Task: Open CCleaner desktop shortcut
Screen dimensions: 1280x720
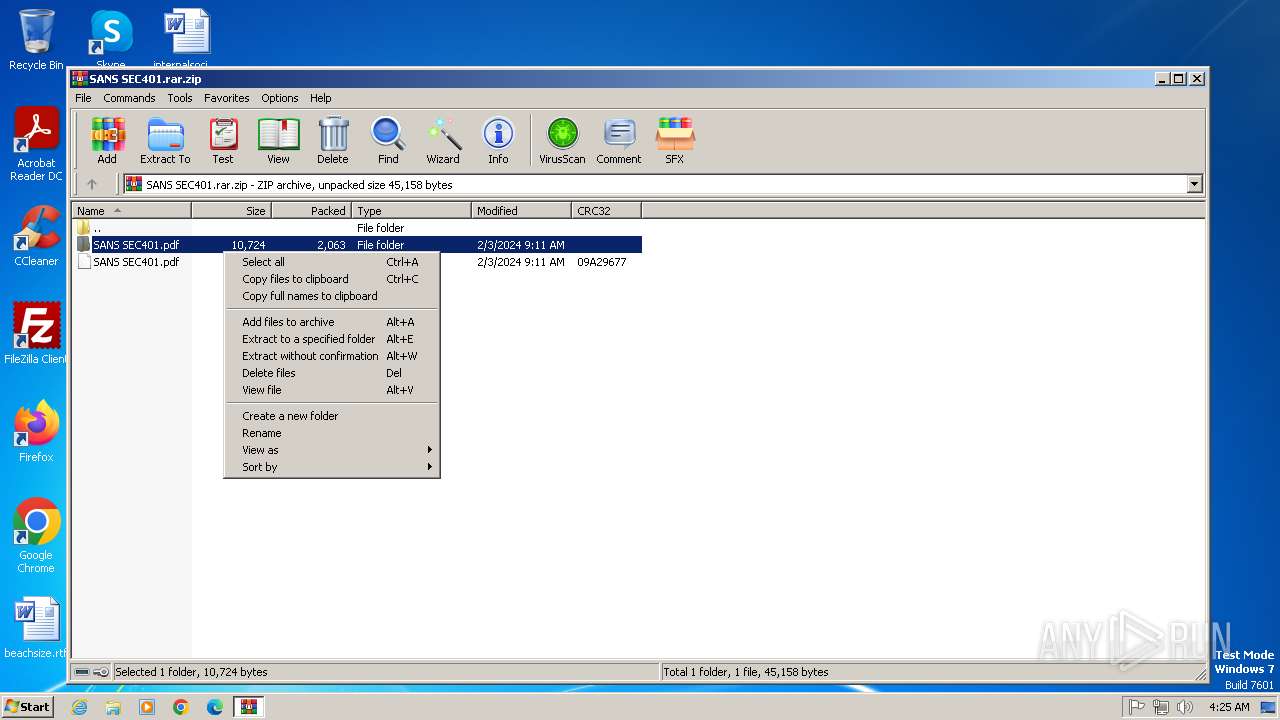Action: pyautogui.click(x=36, y=236)
